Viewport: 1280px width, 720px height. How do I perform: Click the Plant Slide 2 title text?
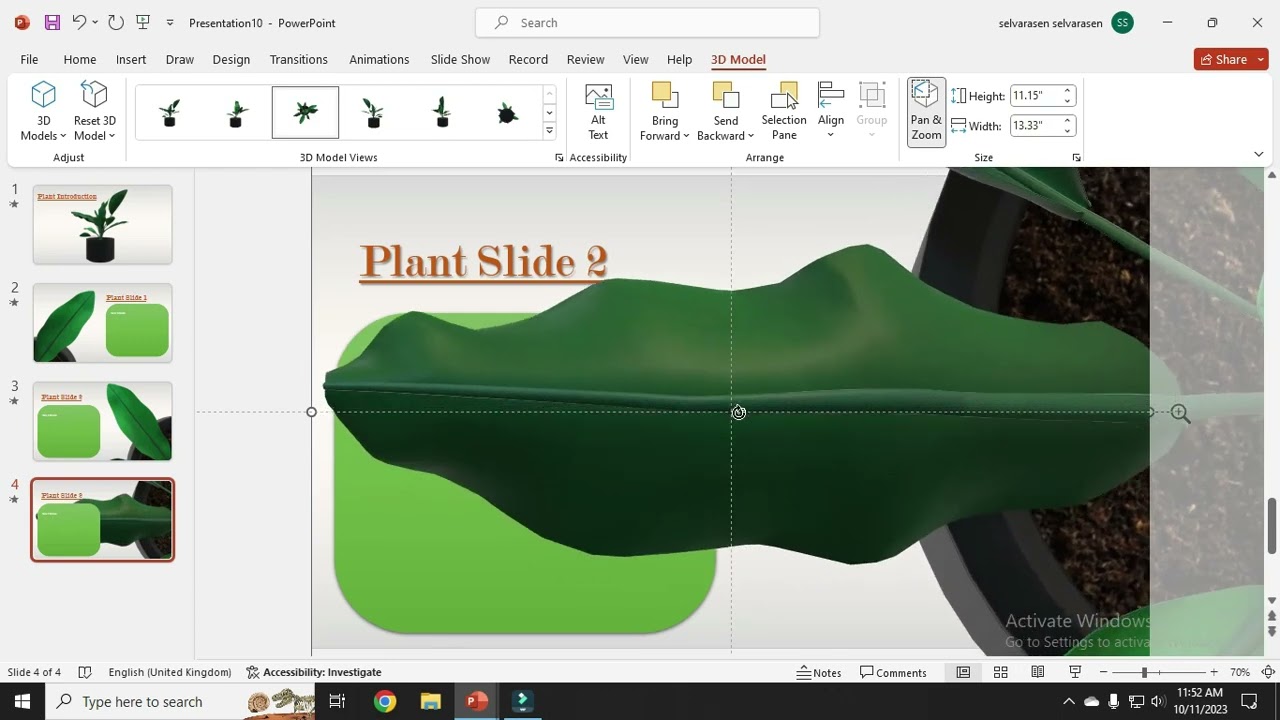pyautogui.click(x=484, y=261)
